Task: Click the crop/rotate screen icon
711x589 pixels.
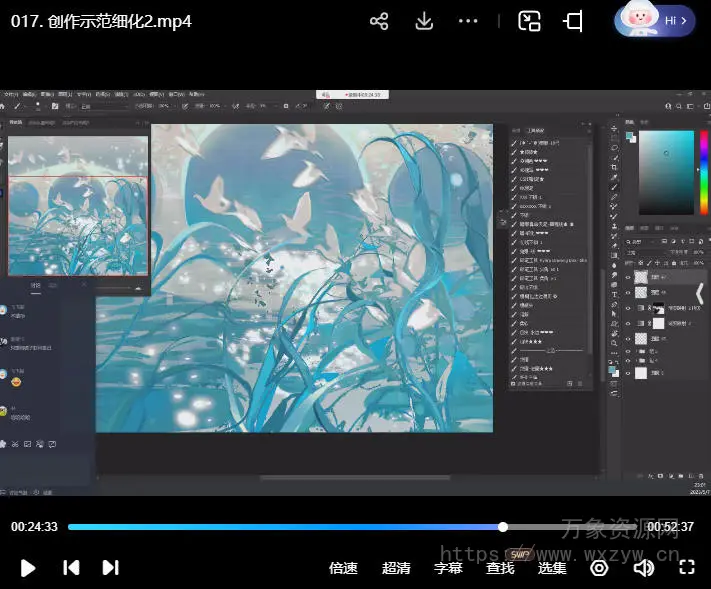Action: (x=574, y=21)
